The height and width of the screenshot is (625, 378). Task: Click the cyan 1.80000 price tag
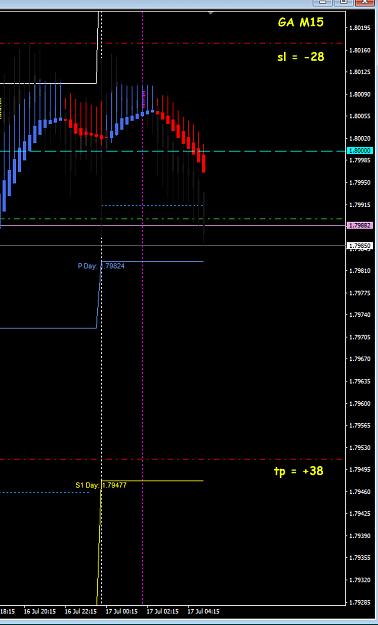[x=360, y=151]
